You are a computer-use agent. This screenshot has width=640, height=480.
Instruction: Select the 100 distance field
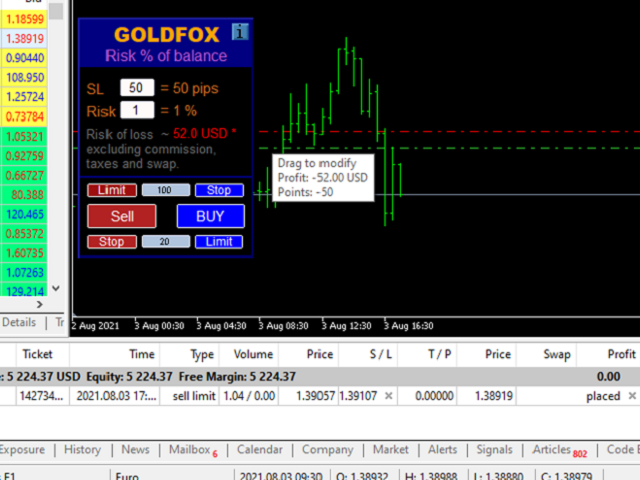[166, 190]
